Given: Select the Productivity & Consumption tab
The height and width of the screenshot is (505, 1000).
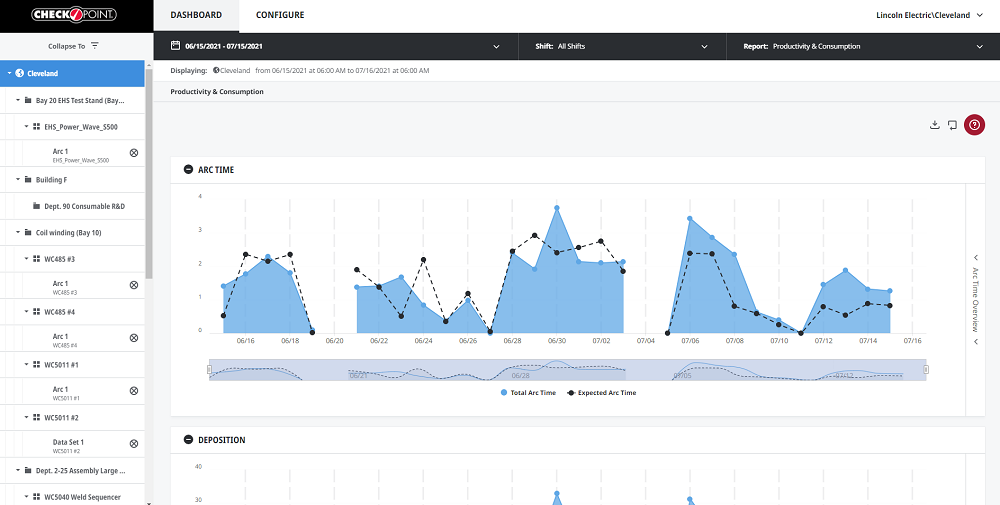Looking at the screenshot, I should point(217,92).
